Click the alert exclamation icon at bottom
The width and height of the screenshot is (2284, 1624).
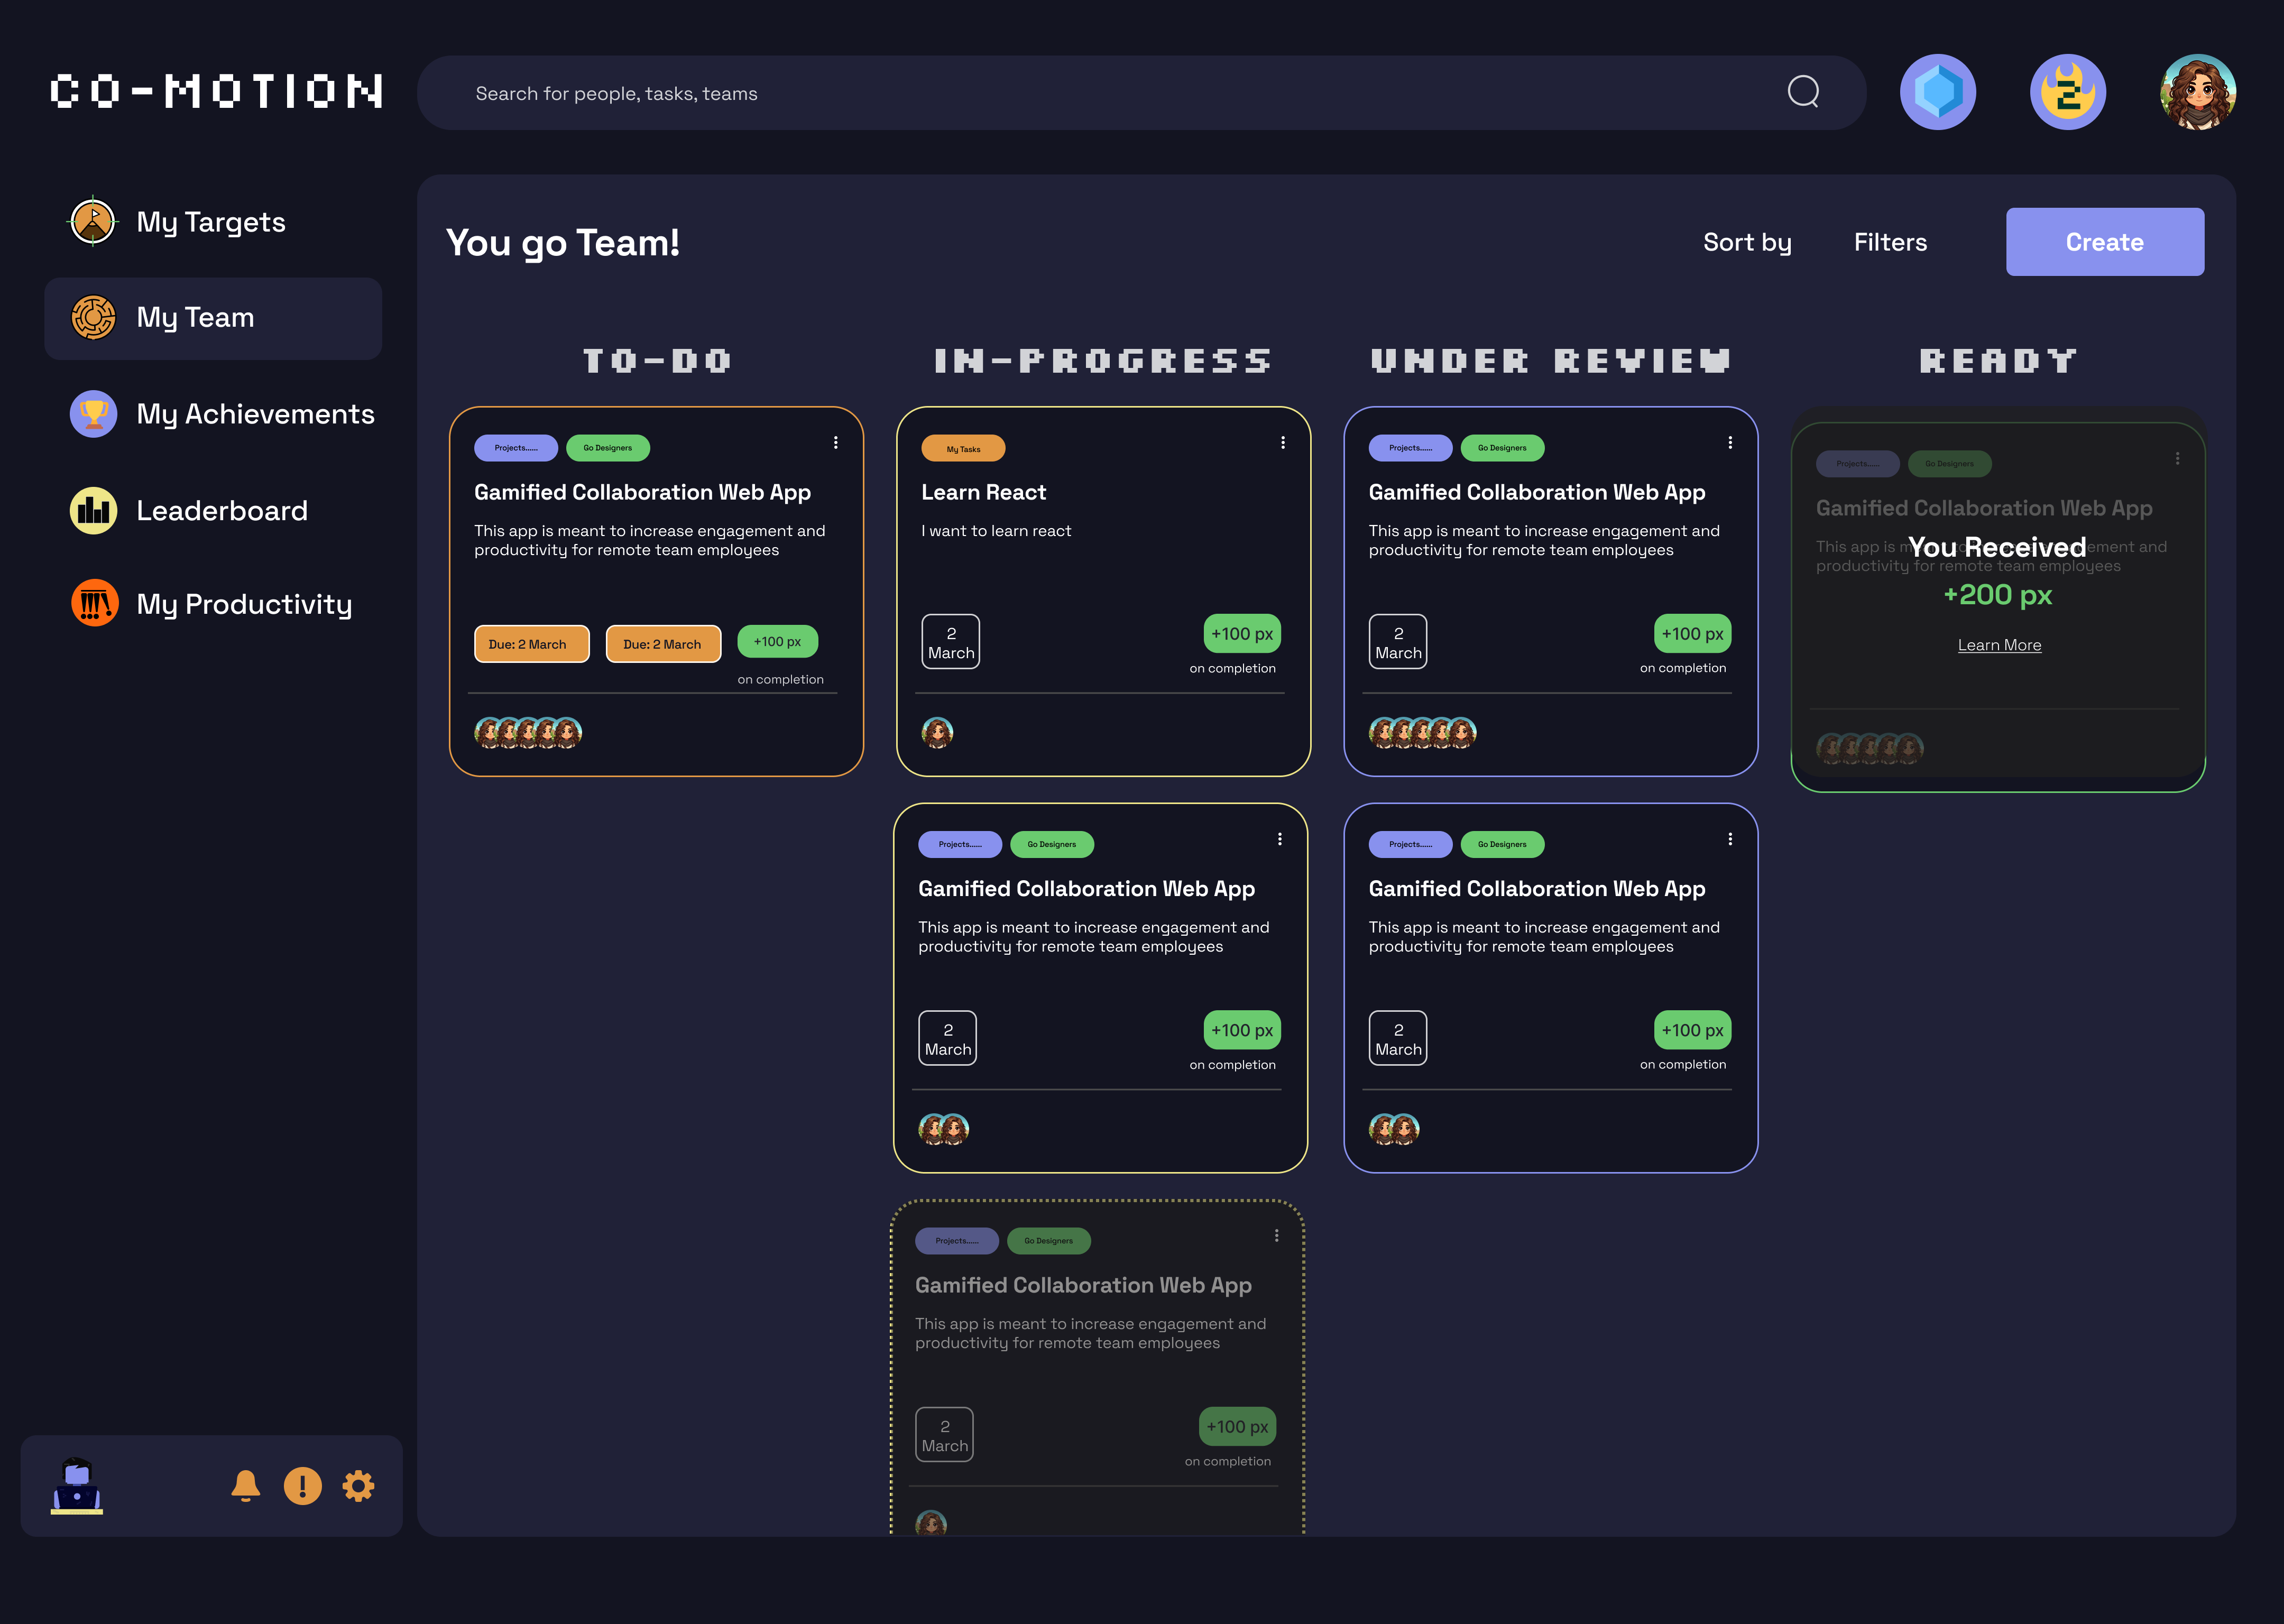tap(302, 1486)
